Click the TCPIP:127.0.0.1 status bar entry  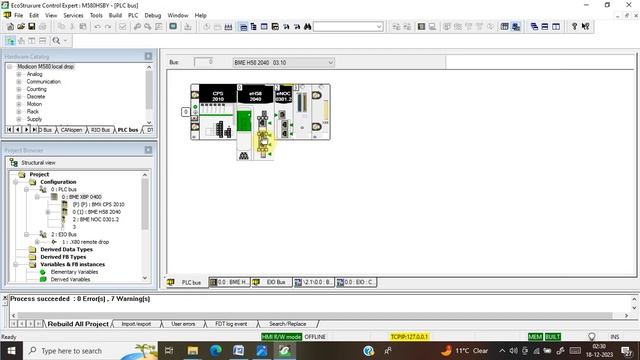tap(409, 337)
